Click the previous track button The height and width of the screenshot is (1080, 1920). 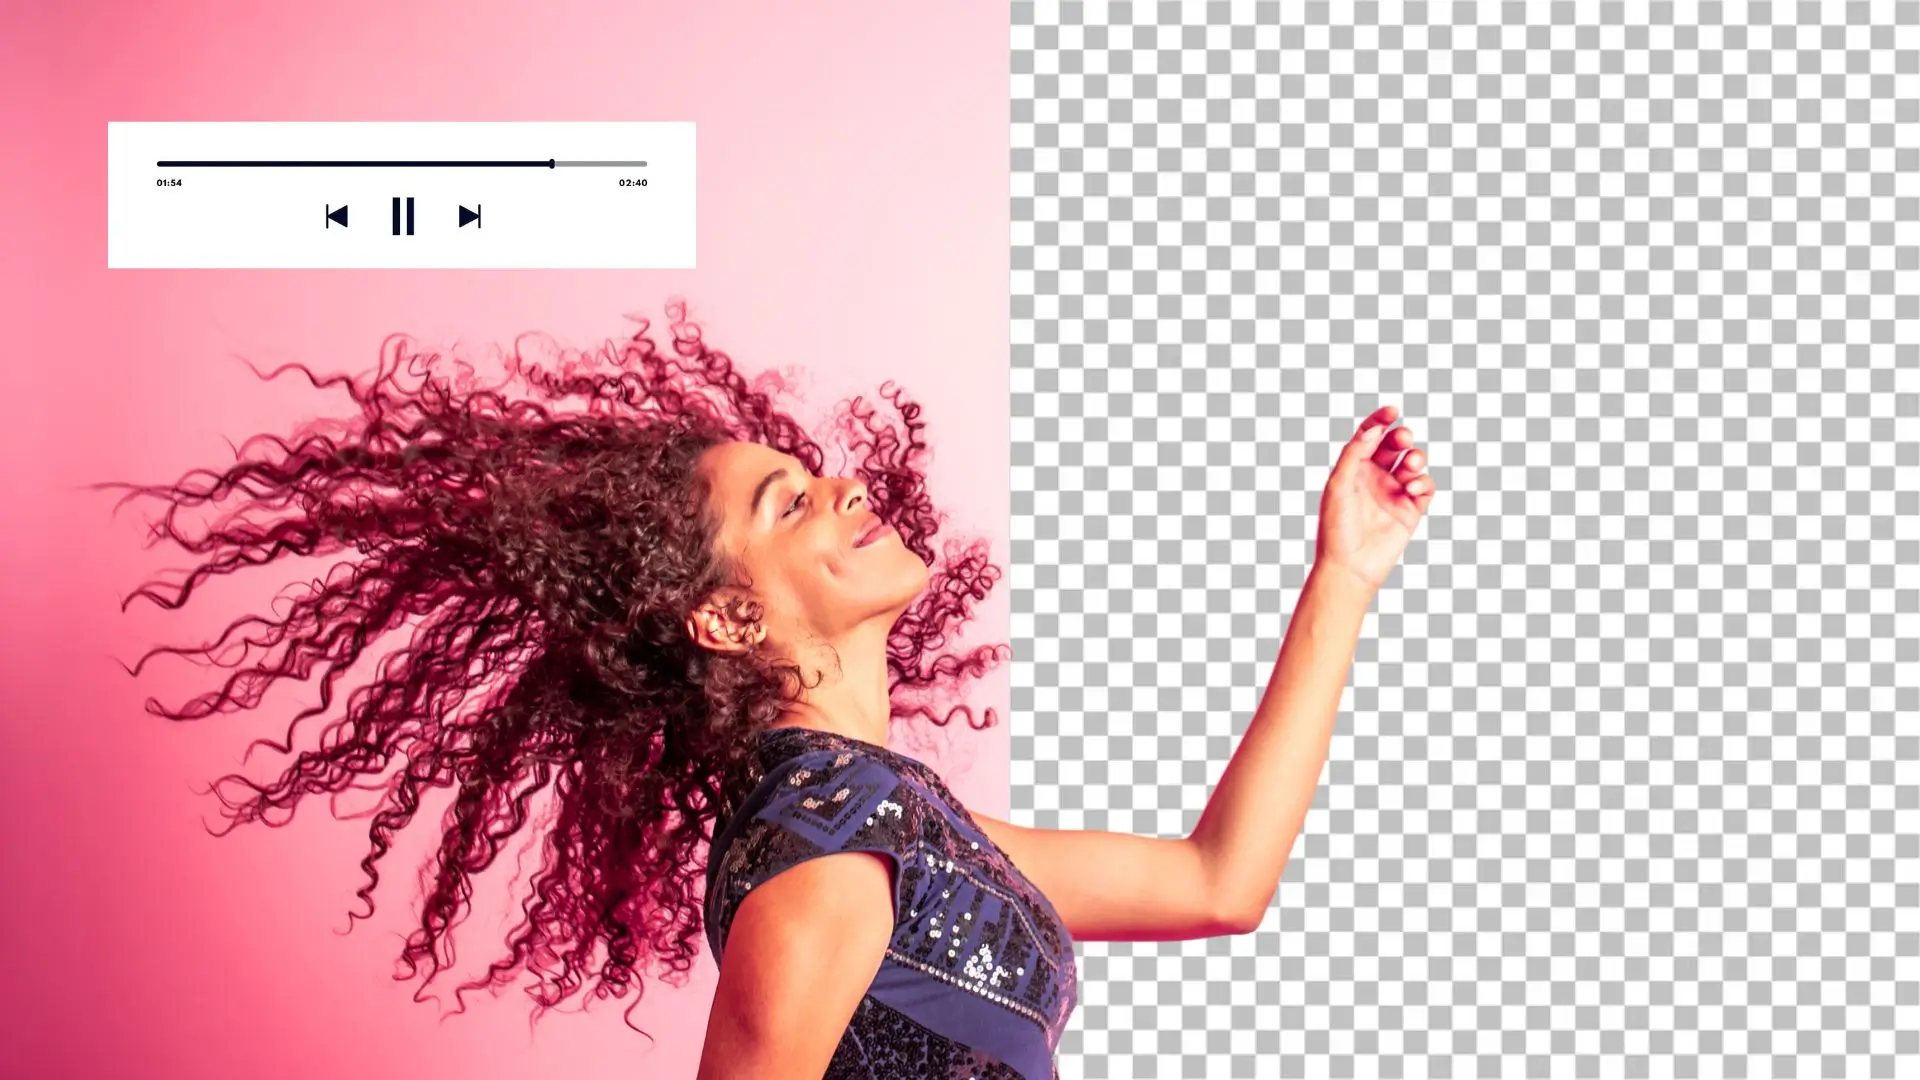click(336, 216)
